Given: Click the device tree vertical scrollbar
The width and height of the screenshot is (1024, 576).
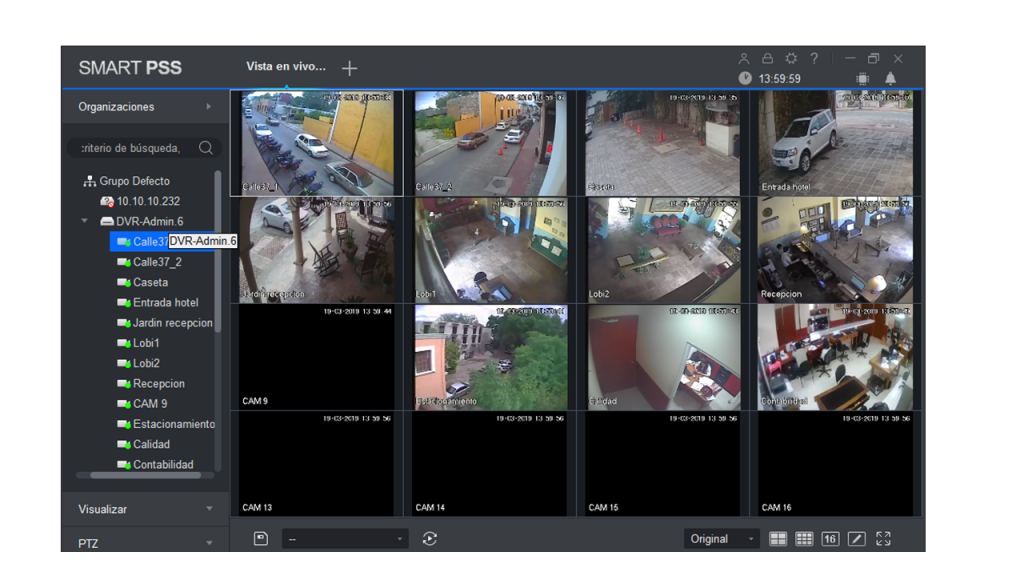Looking at the screenshot, I should [217, 251].
